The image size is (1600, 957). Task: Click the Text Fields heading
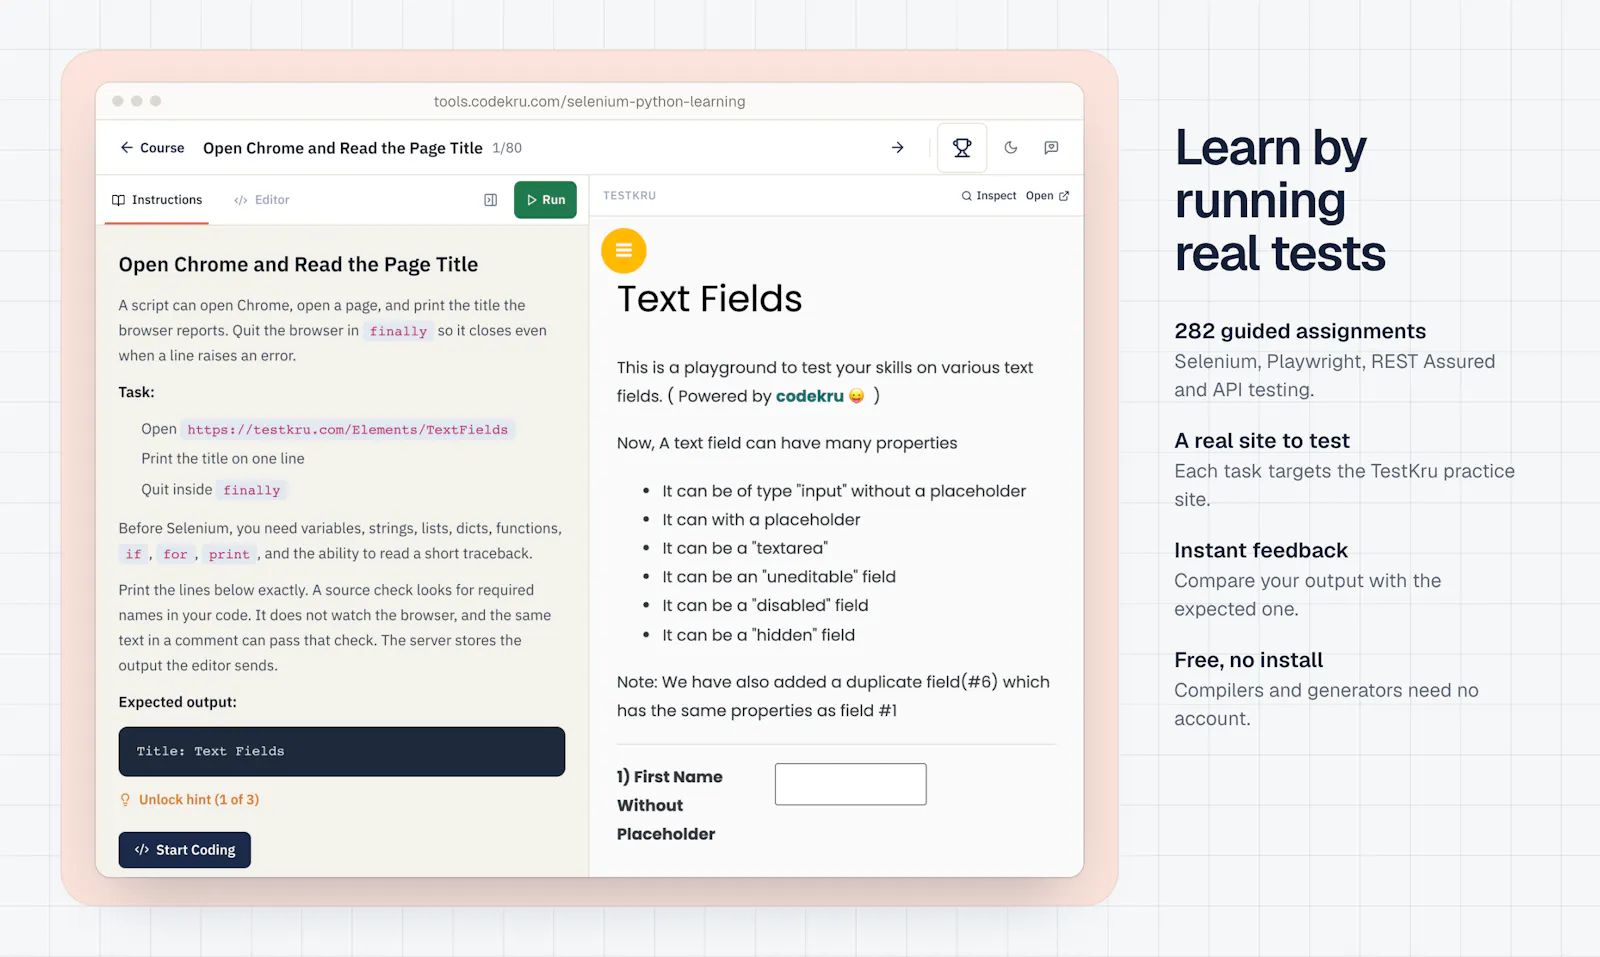(710, 299)
